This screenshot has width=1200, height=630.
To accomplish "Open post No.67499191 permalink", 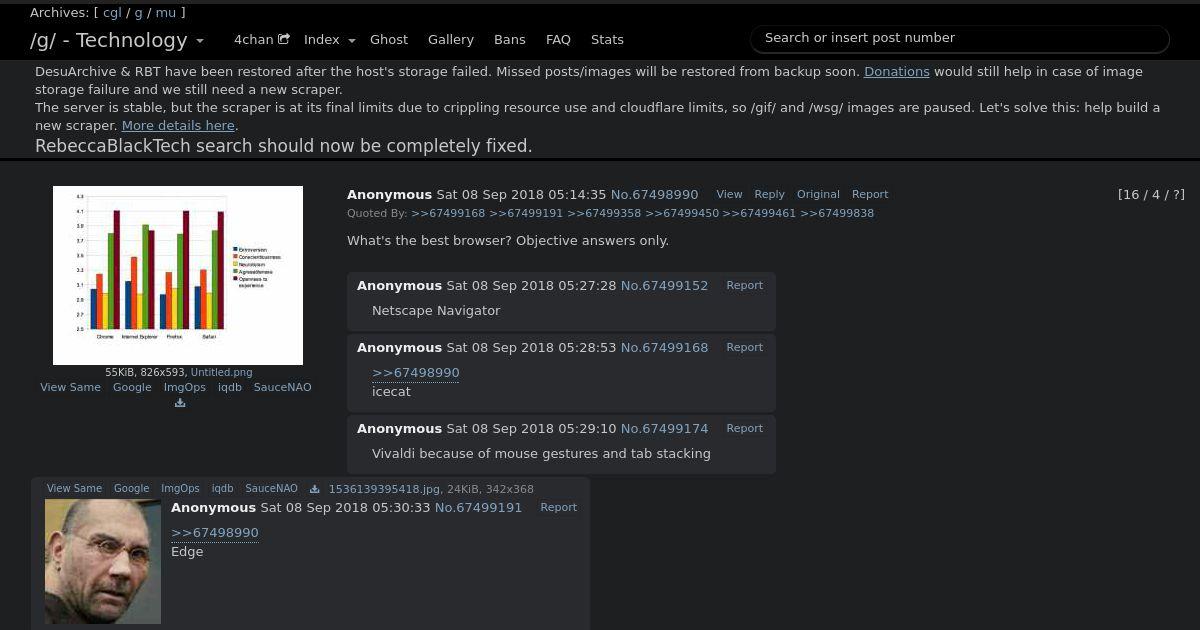I will tap(478, 508).
